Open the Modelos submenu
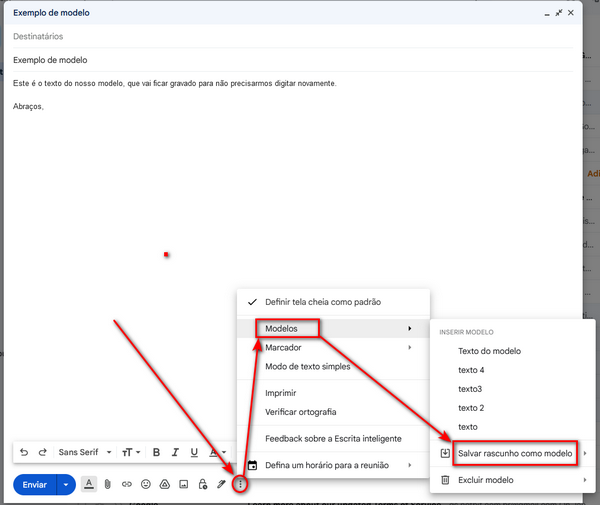Image resolution: width=600 pixels, height=505 pixels. click(333, 328)
